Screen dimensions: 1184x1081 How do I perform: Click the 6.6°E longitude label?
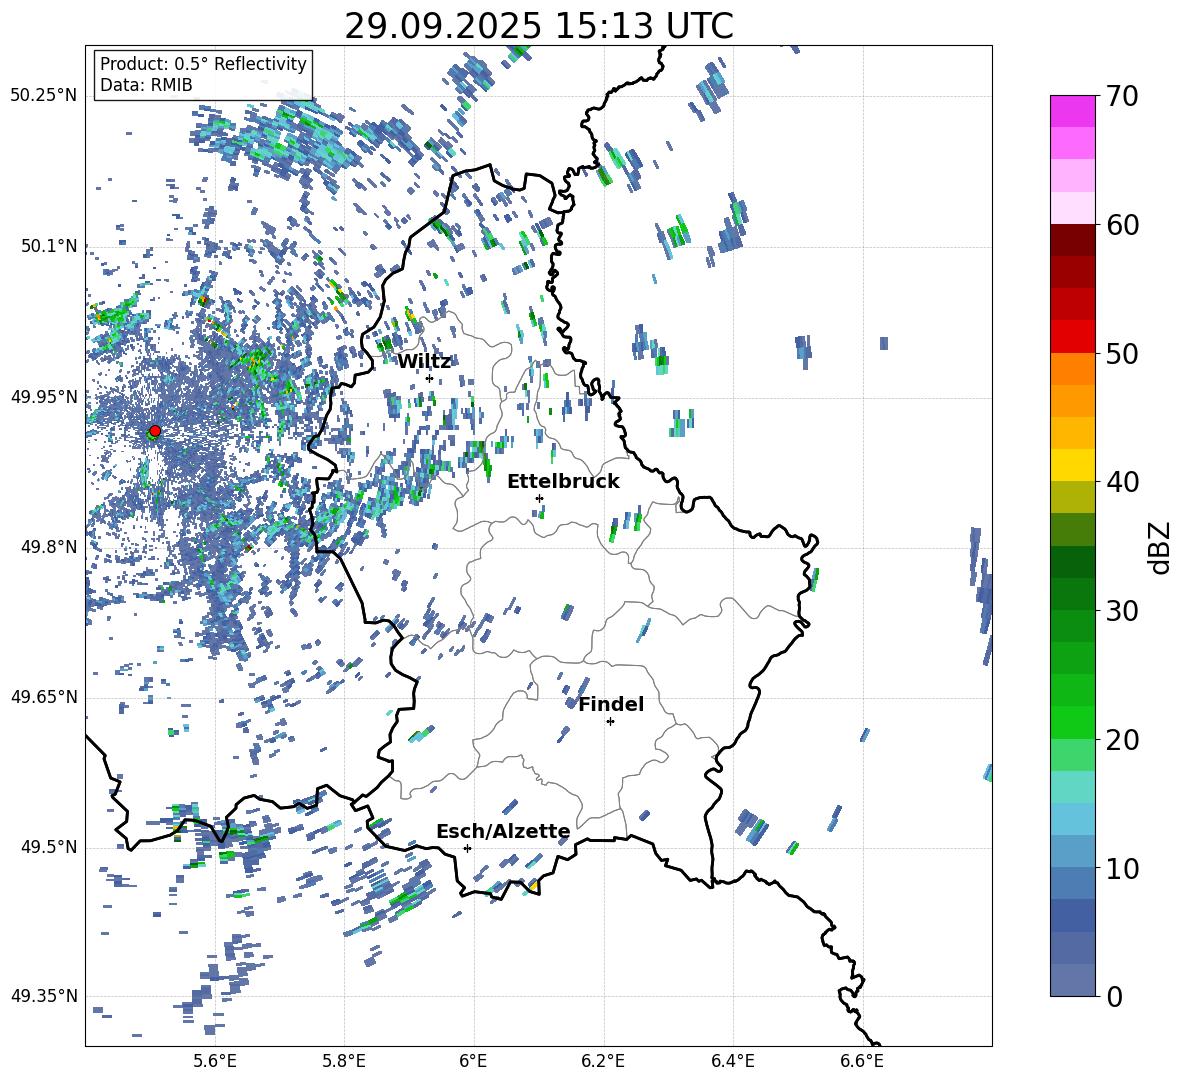(x=862, y=1061)
